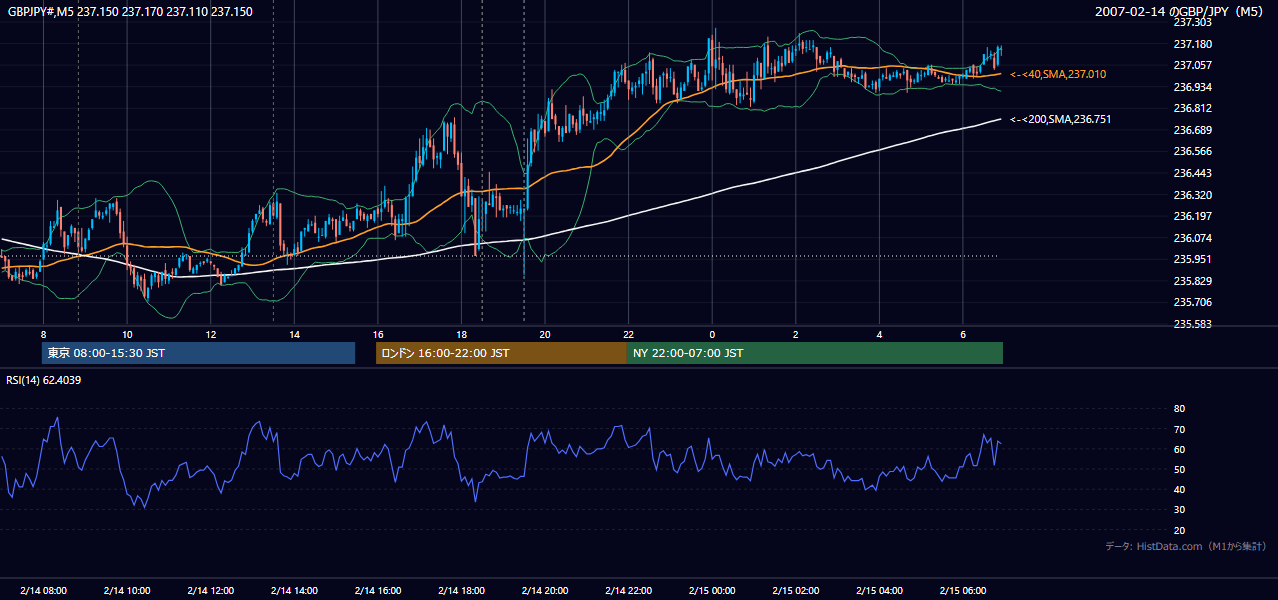Click bottom time label 2/15 02:00
Image resolution: width=1278 pixels, height=600 pixels.
tap(796, 590)
